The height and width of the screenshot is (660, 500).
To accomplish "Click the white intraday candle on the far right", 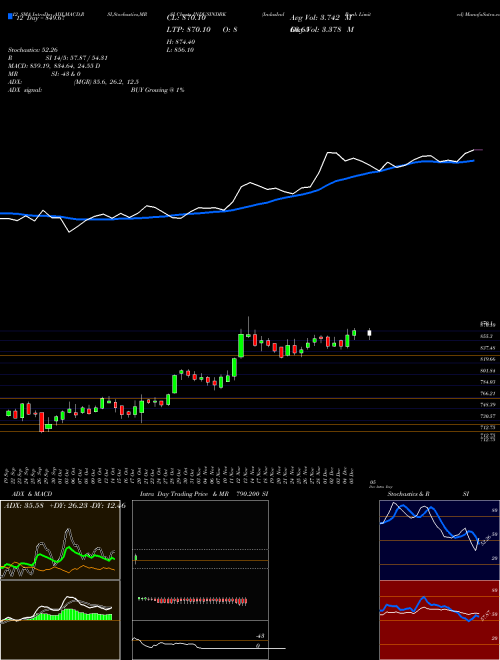I will point(370,334).
